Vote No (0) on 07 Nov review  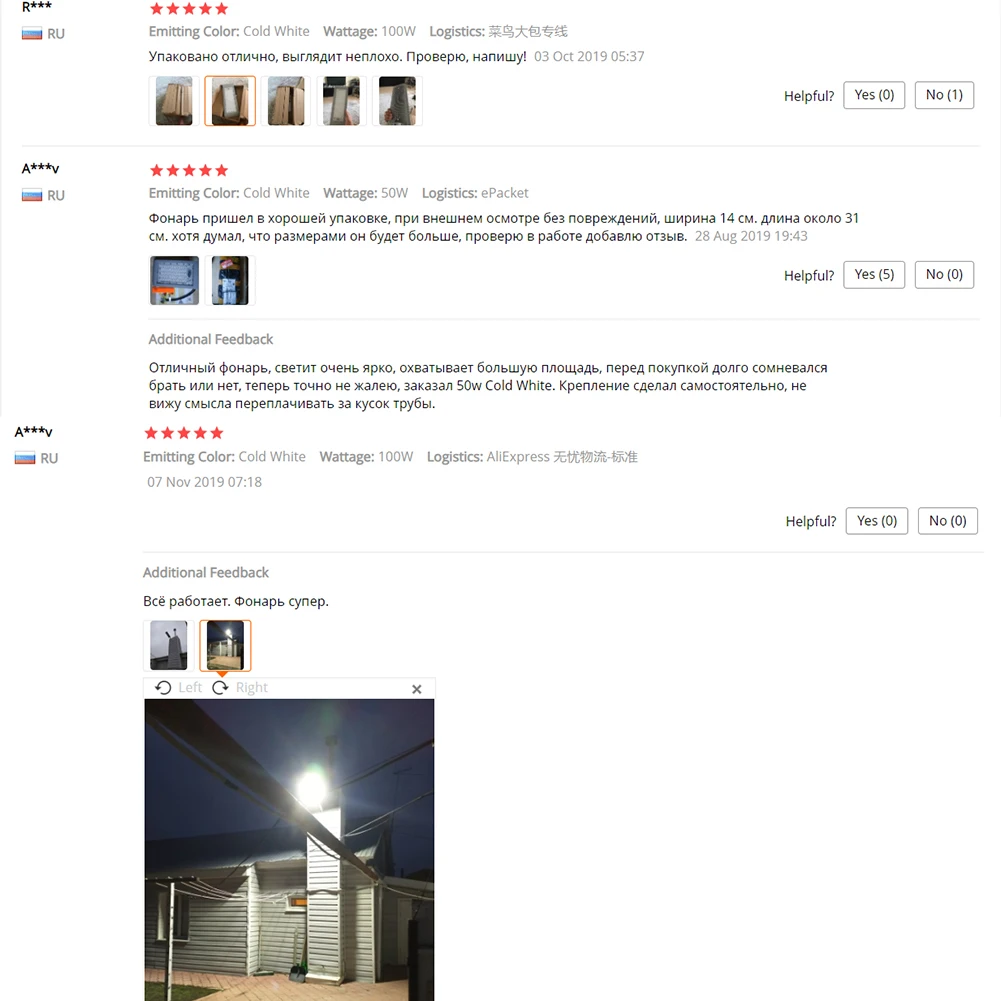point(947,521)
